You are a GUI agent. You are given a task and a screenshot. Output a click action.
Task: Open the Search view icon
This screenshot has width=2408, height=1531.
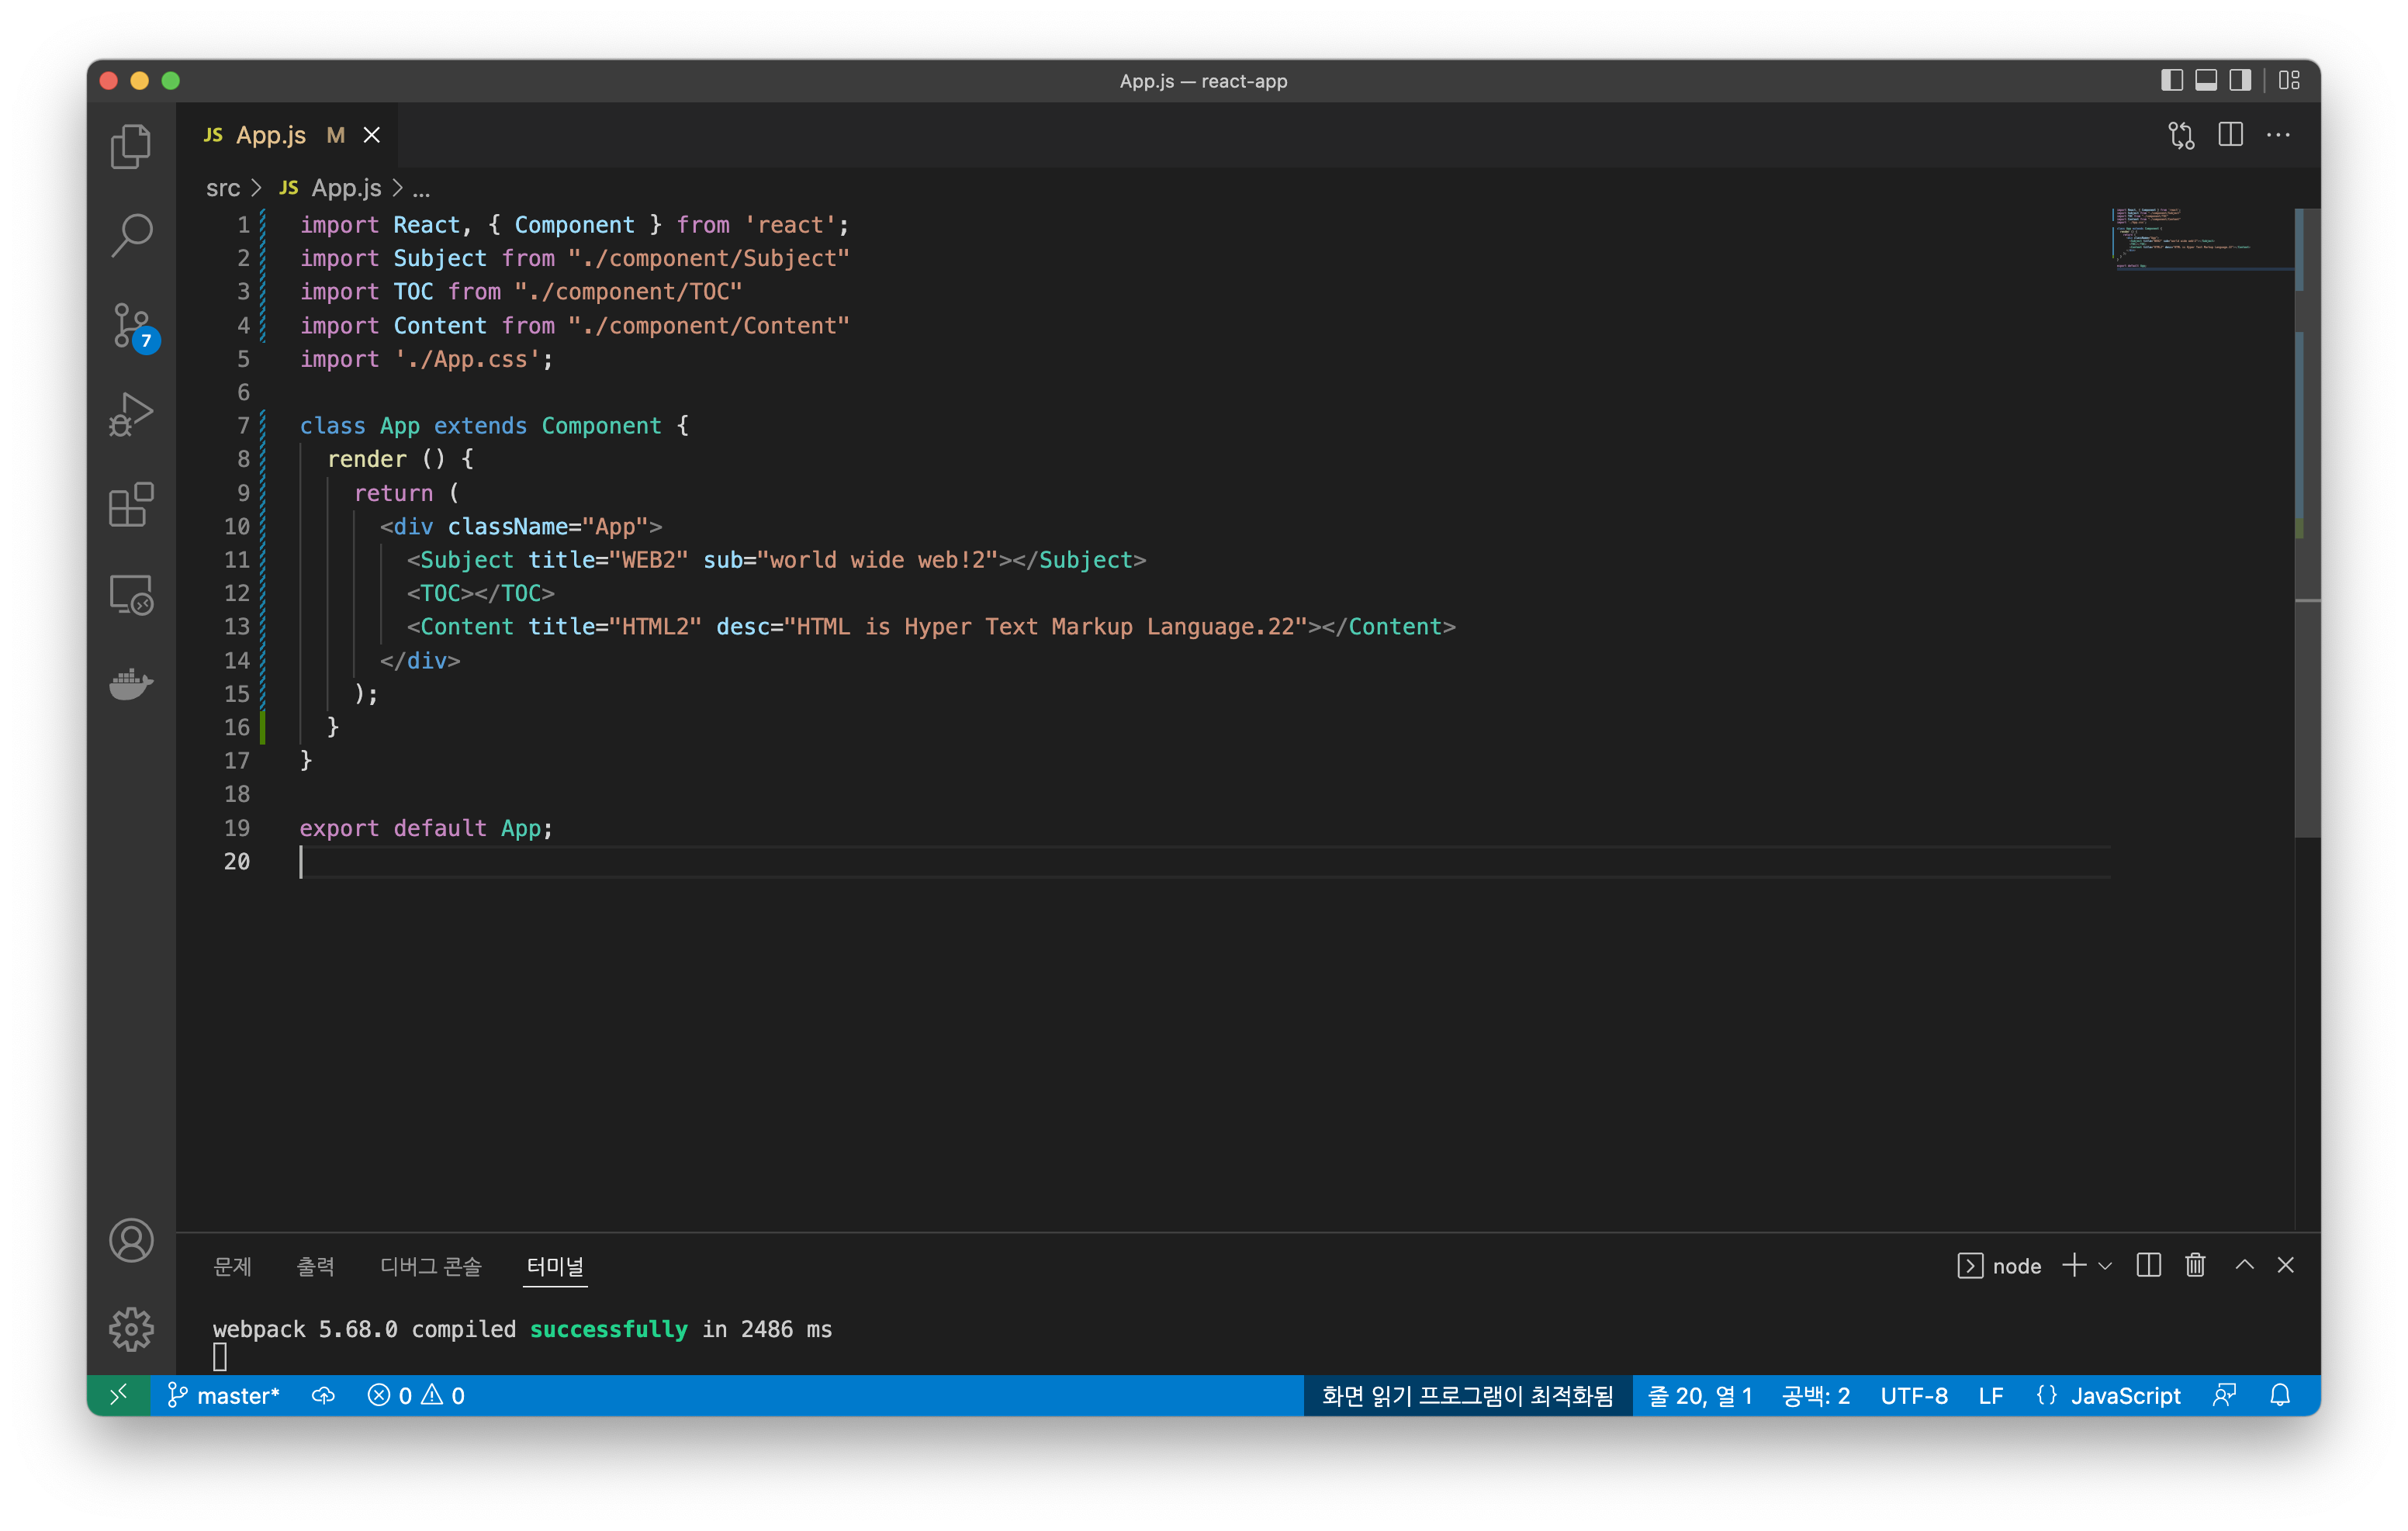click(131, 236)
